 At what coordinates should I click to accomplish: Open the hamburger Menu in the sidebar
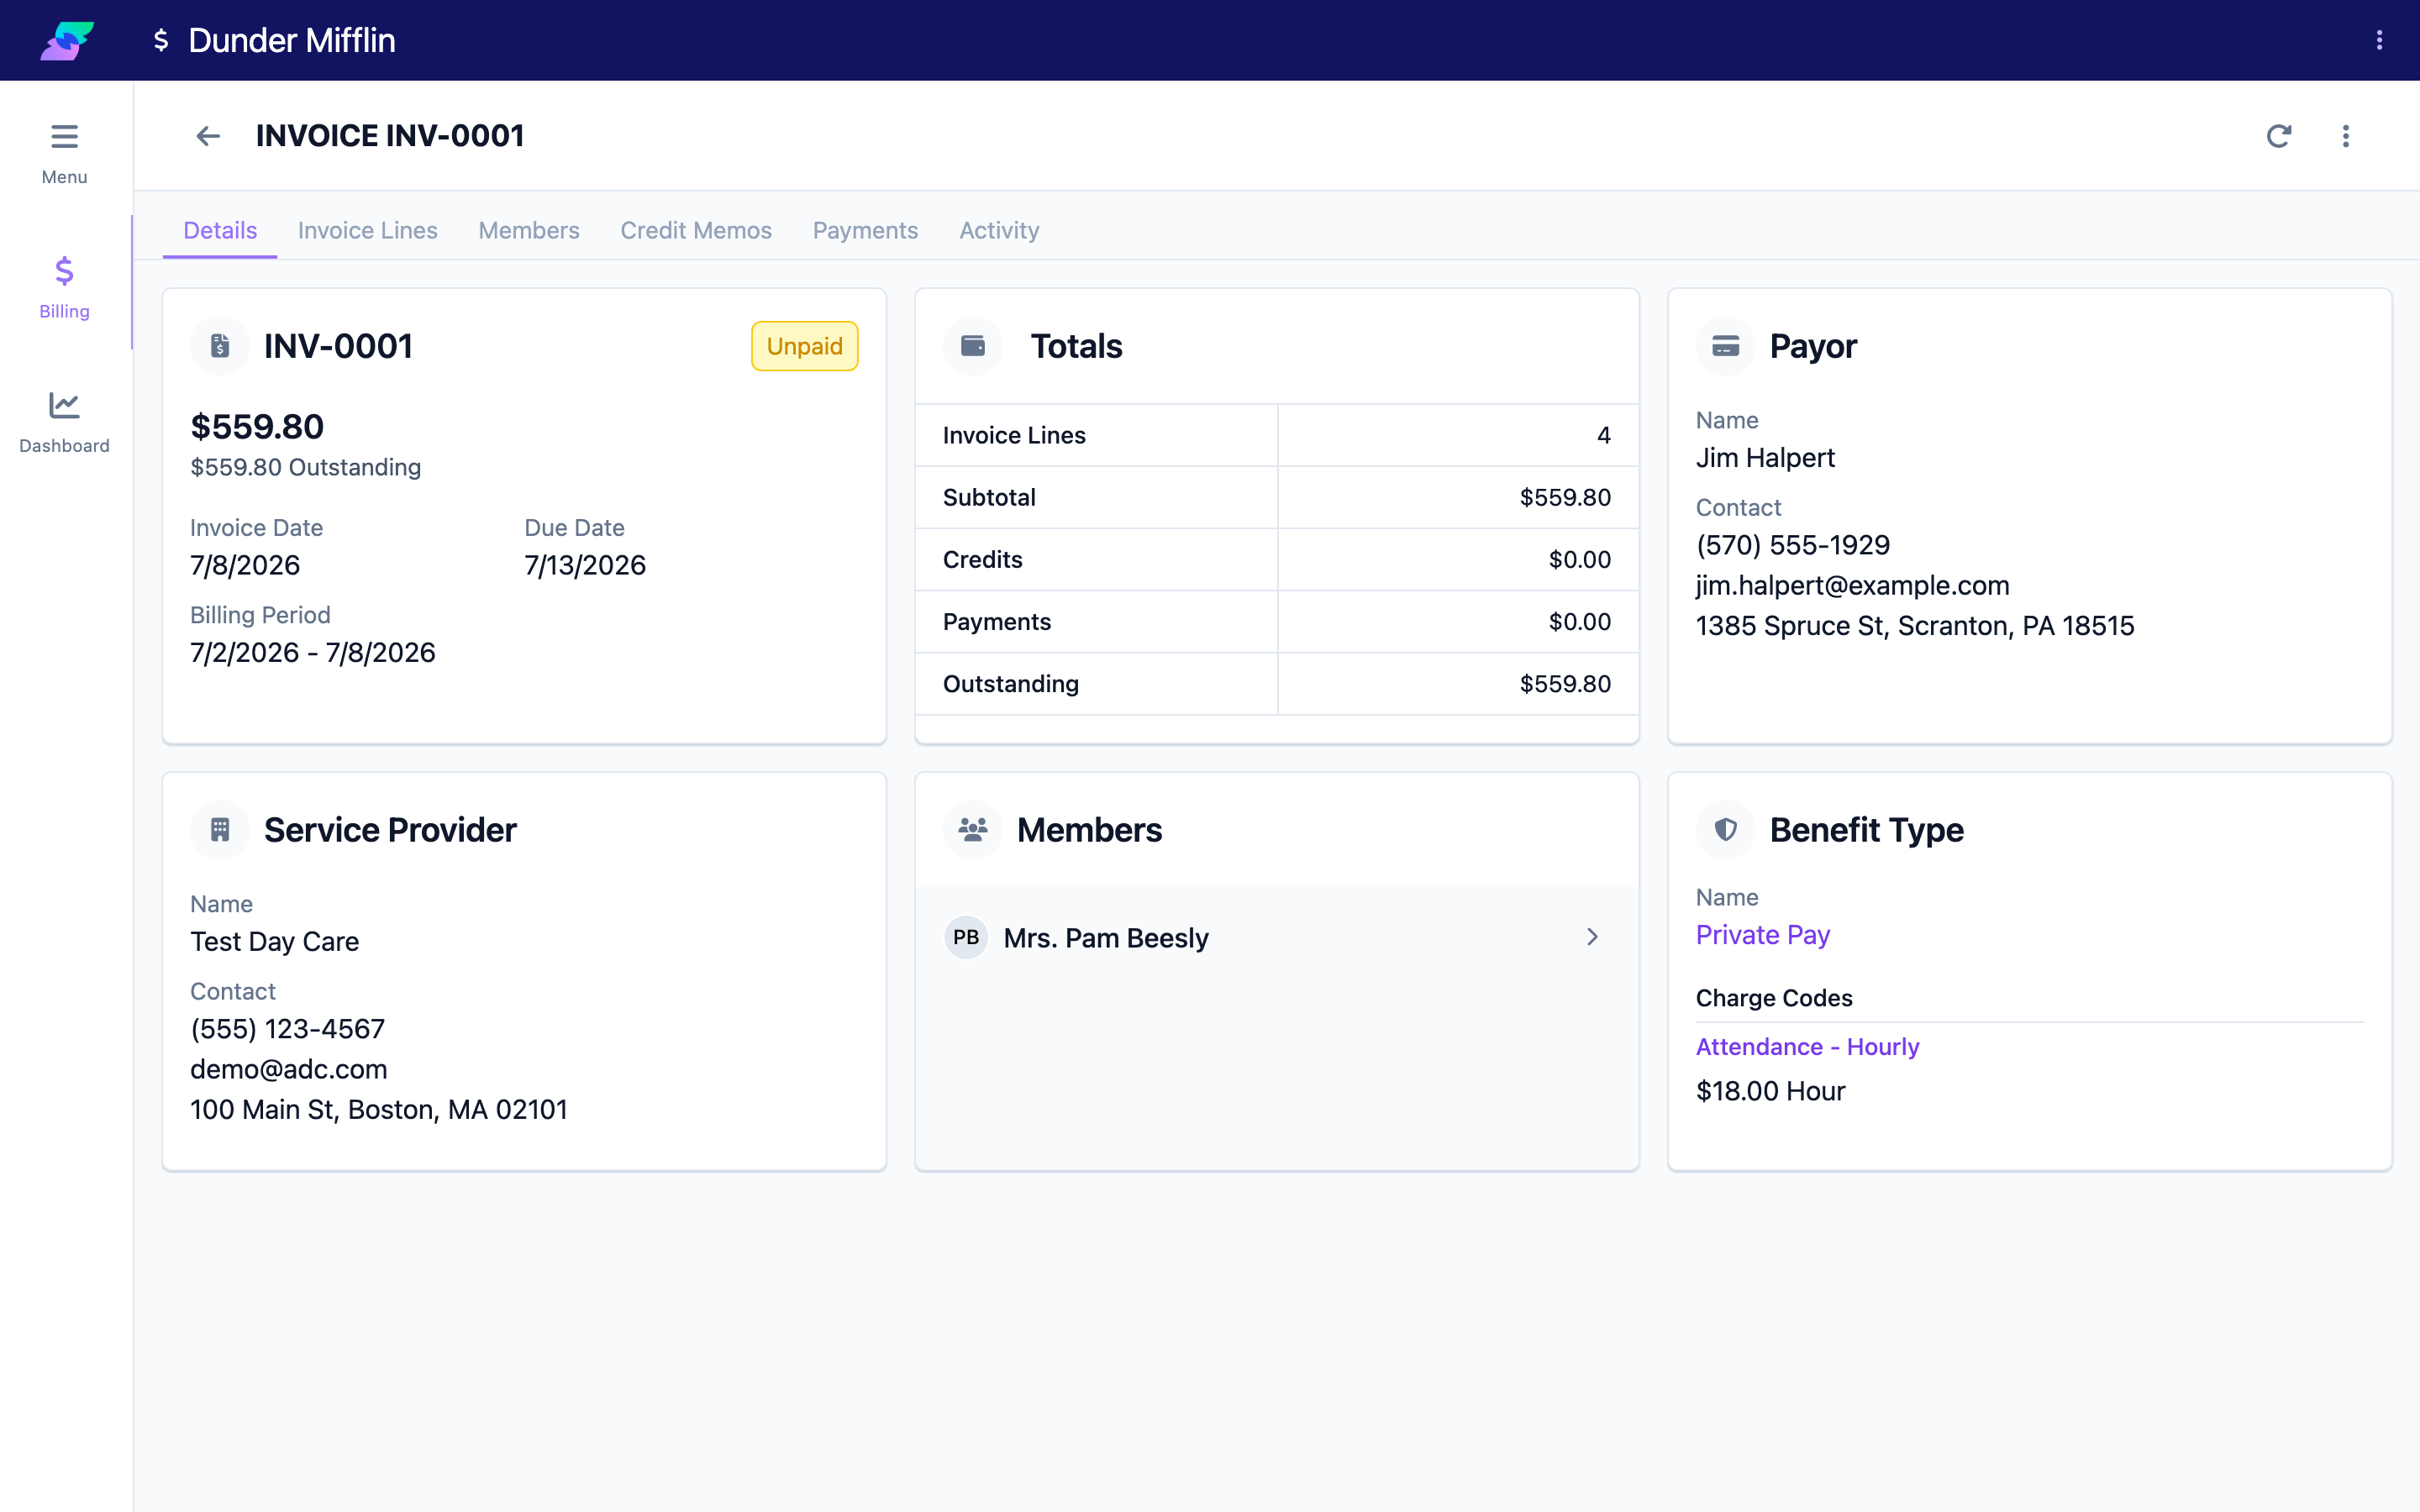(x=65, y=154)
